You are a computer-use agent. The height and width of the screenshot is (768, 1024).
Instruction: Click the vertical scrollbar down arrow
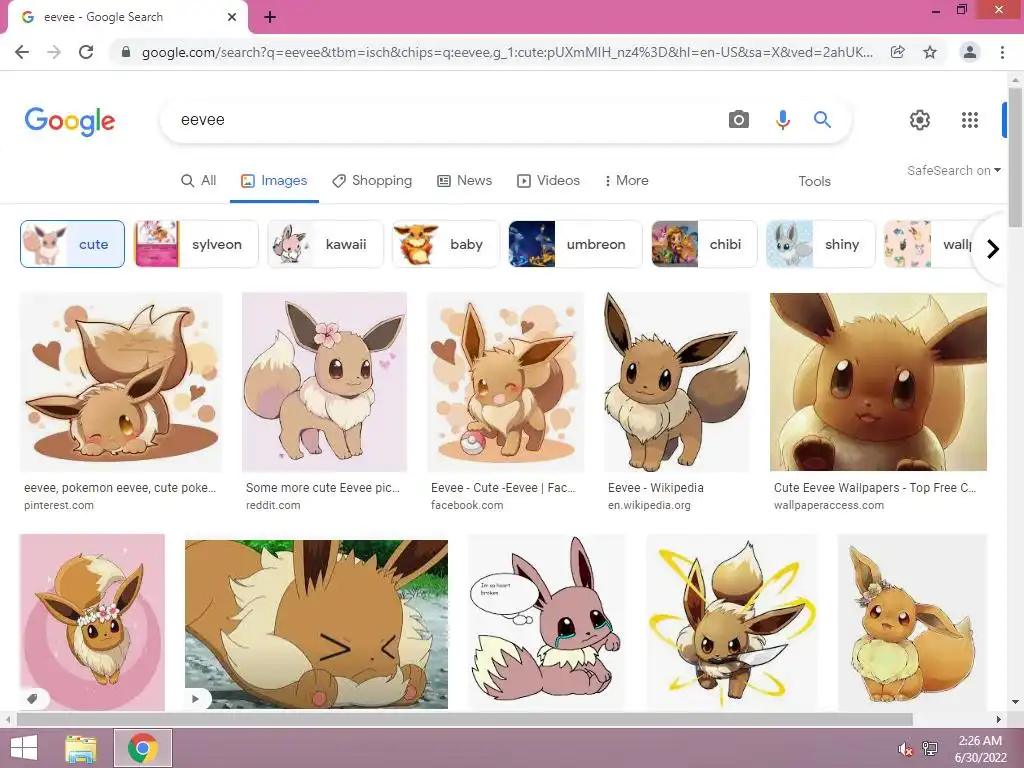coord(1015,703)
